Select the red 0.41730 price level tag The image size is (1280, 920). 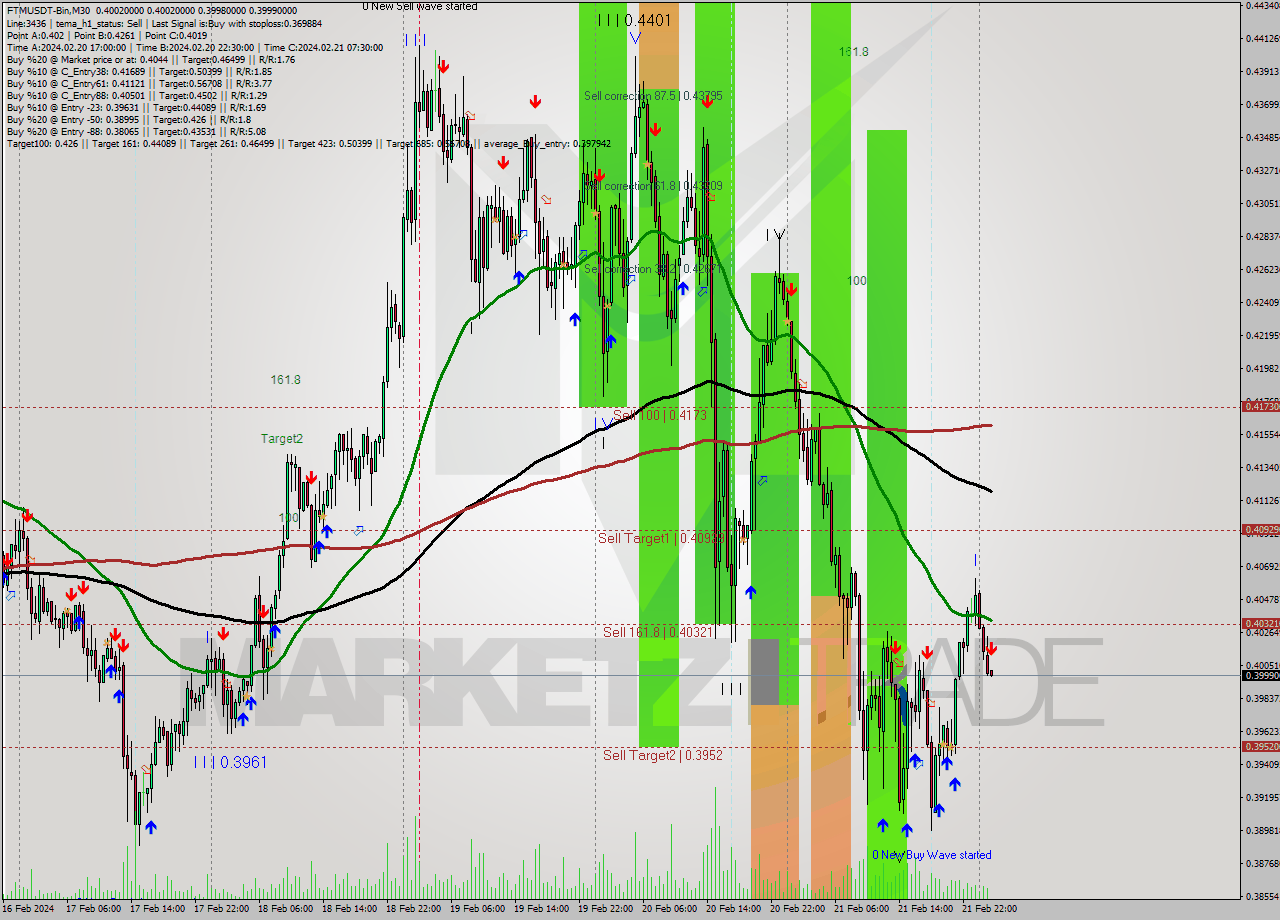tap(1260, 406)
